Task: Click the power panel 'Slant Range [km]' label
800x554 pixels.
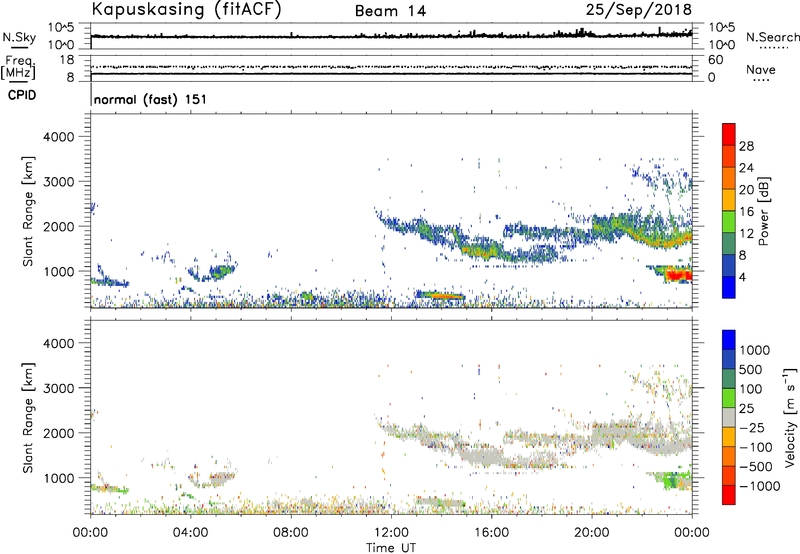Action: [29, 211]
